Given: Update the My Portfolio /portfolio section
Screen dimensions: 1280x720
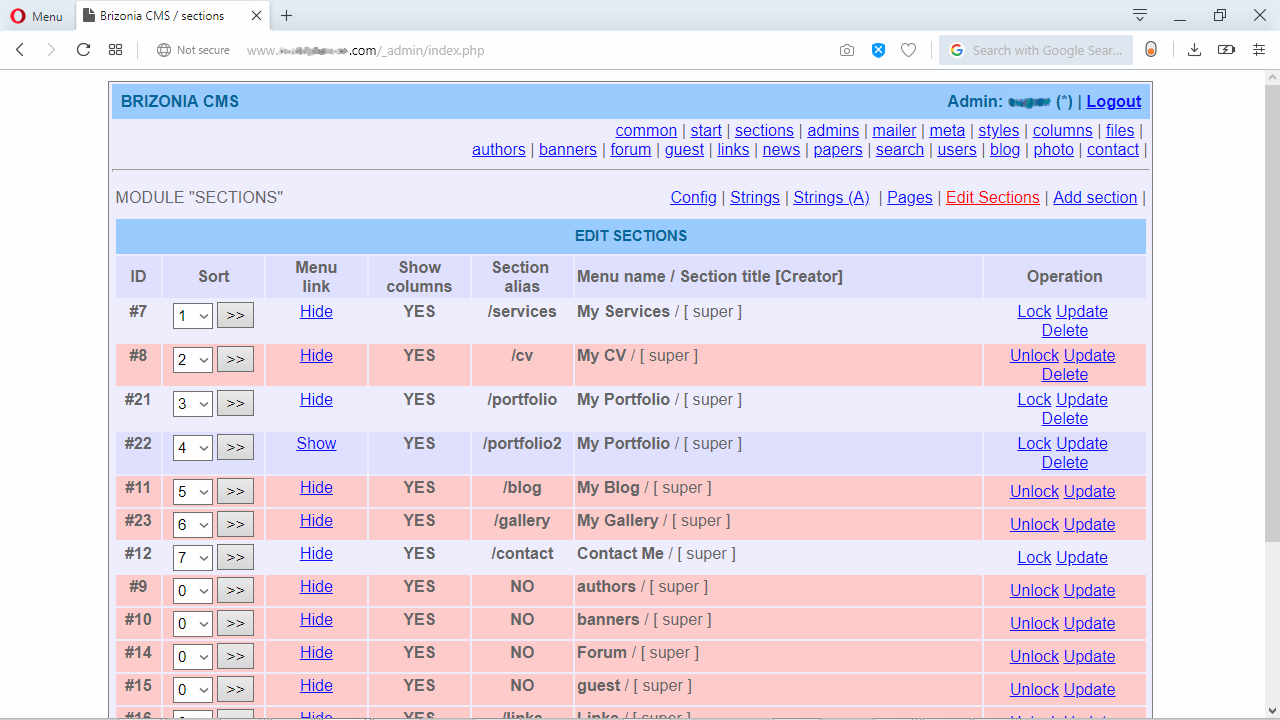Looking at the screenshot, I should point(1082,400).
